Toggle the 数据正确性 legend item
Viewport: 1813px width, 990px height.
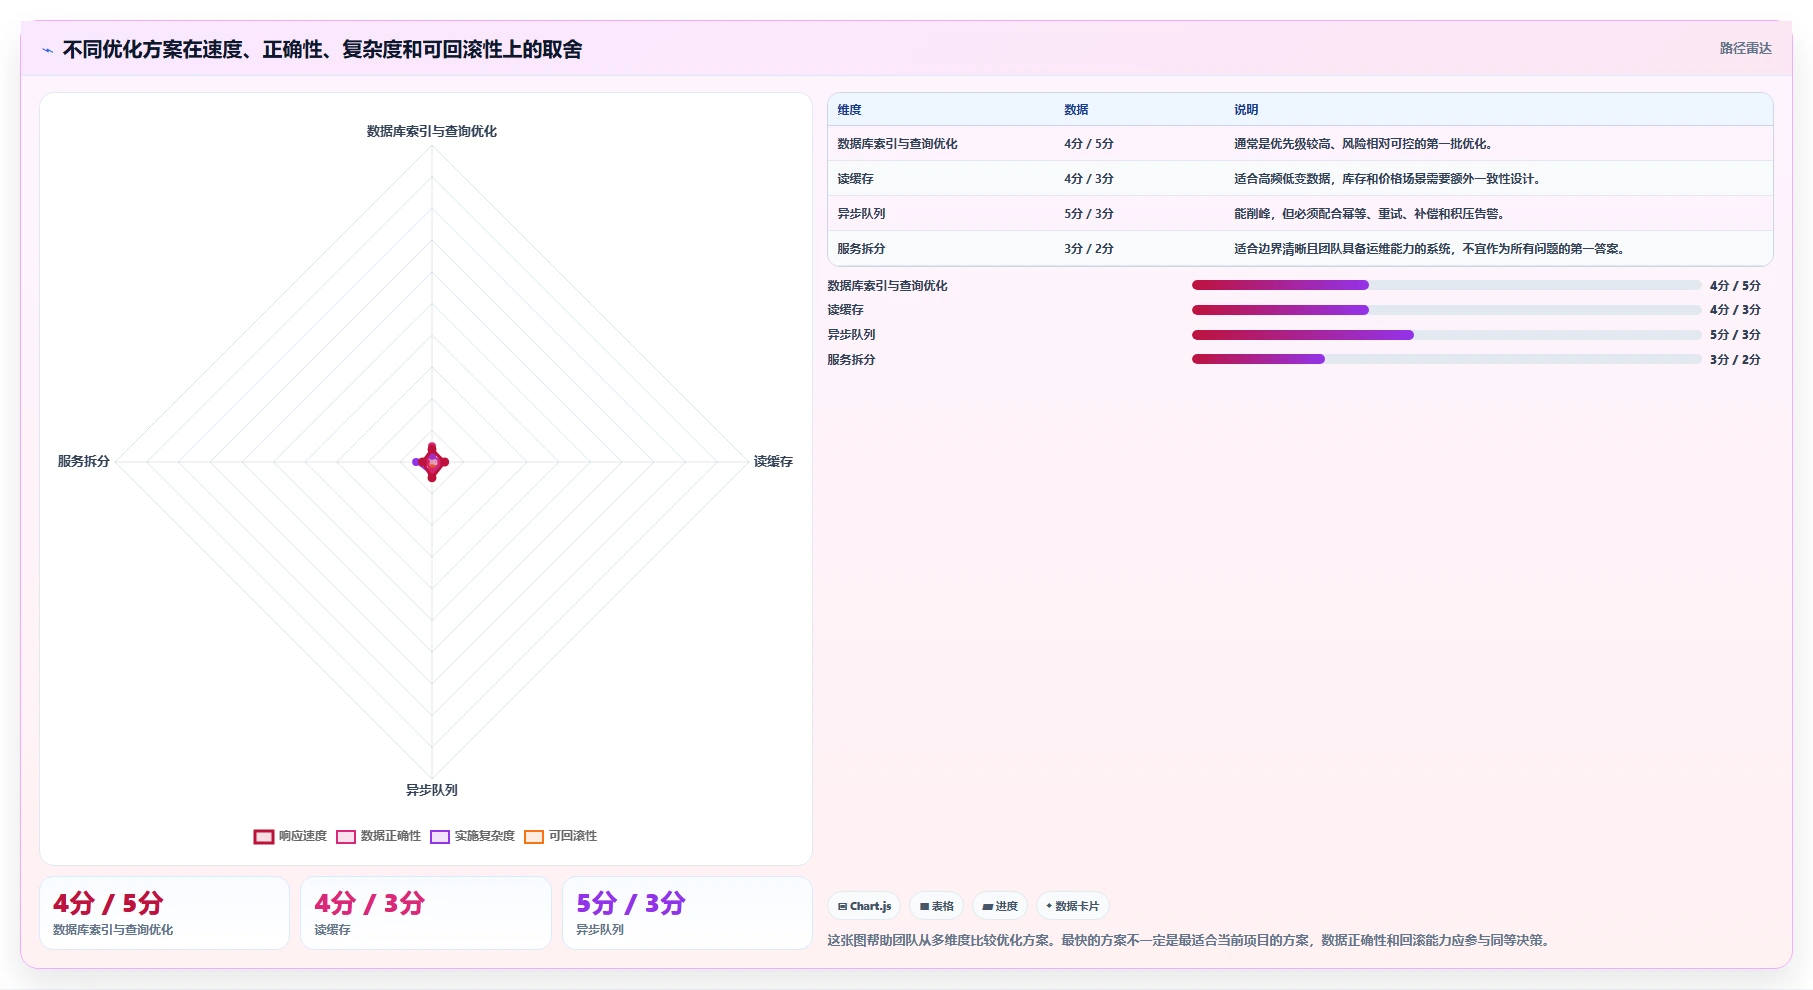(378, 836)
